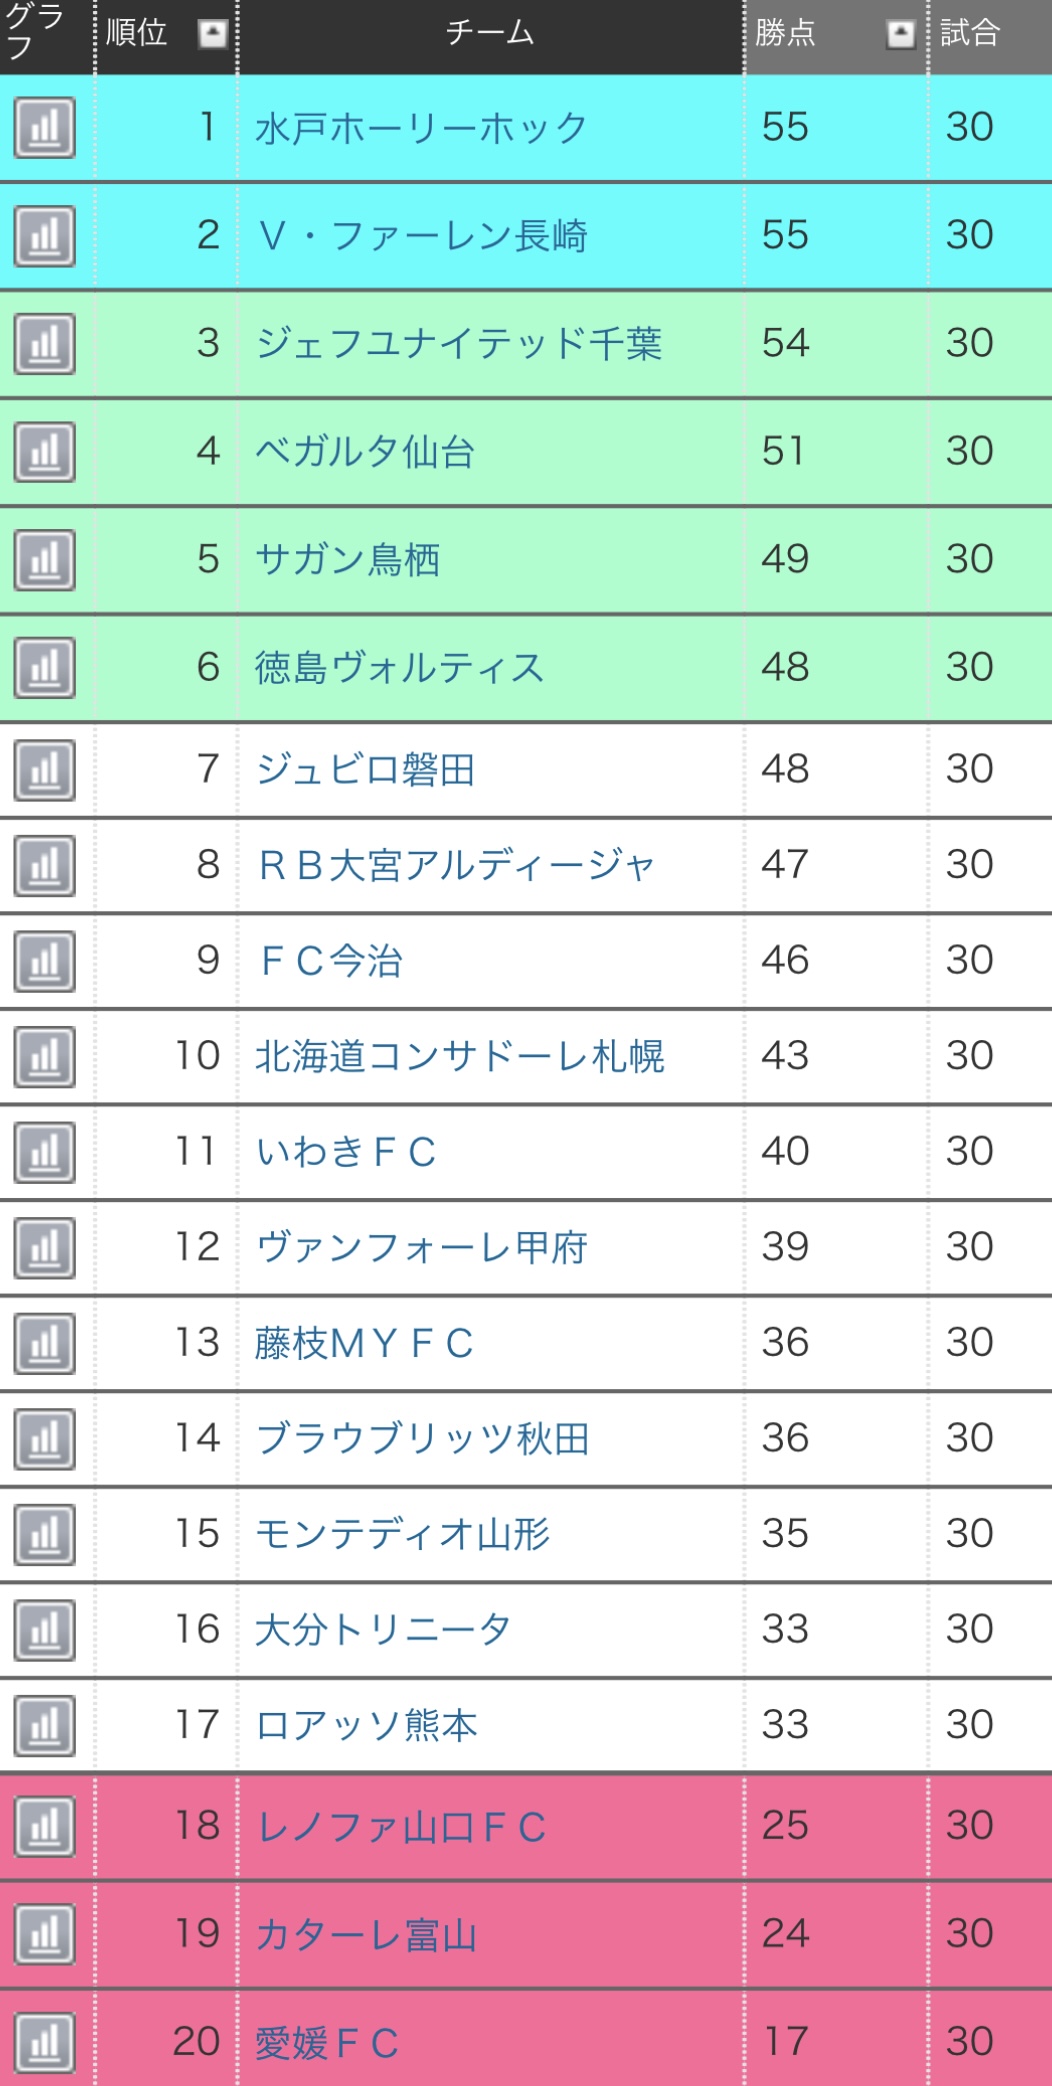
Task: Click graph icon for 藤枝MYFC
Action: tap(44, 1344)
